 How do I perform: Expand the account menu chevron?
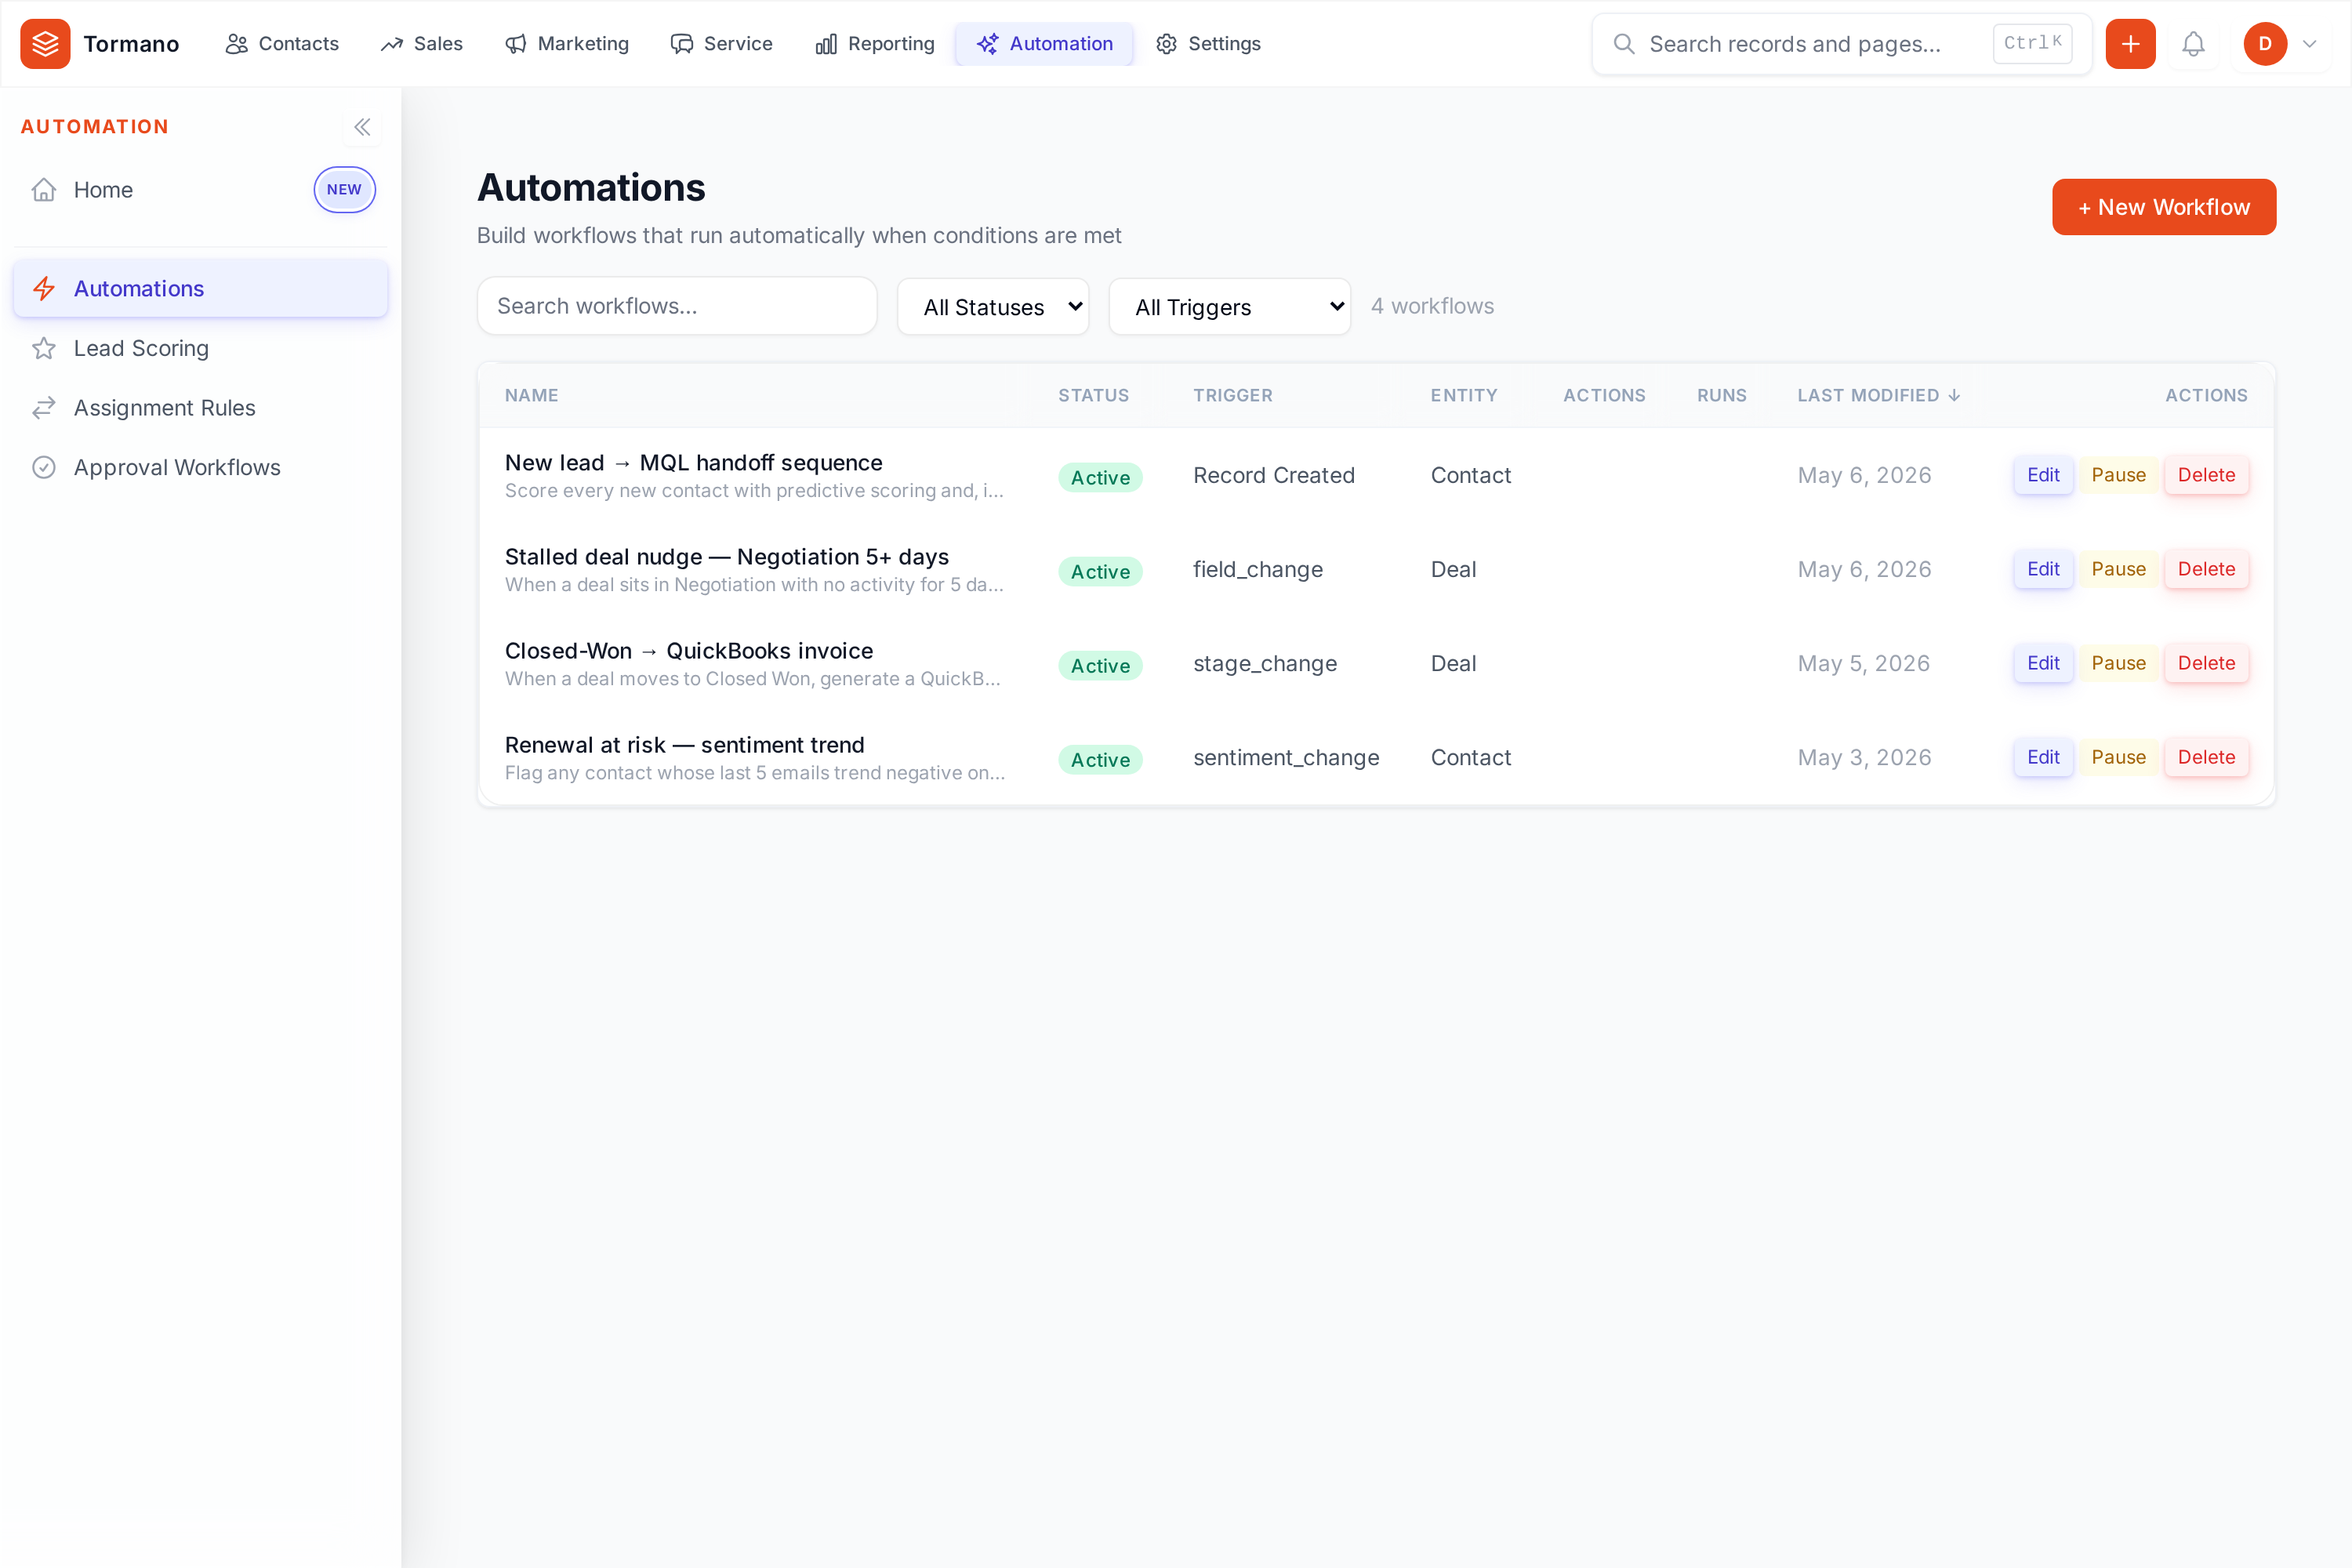point(2310,44)
